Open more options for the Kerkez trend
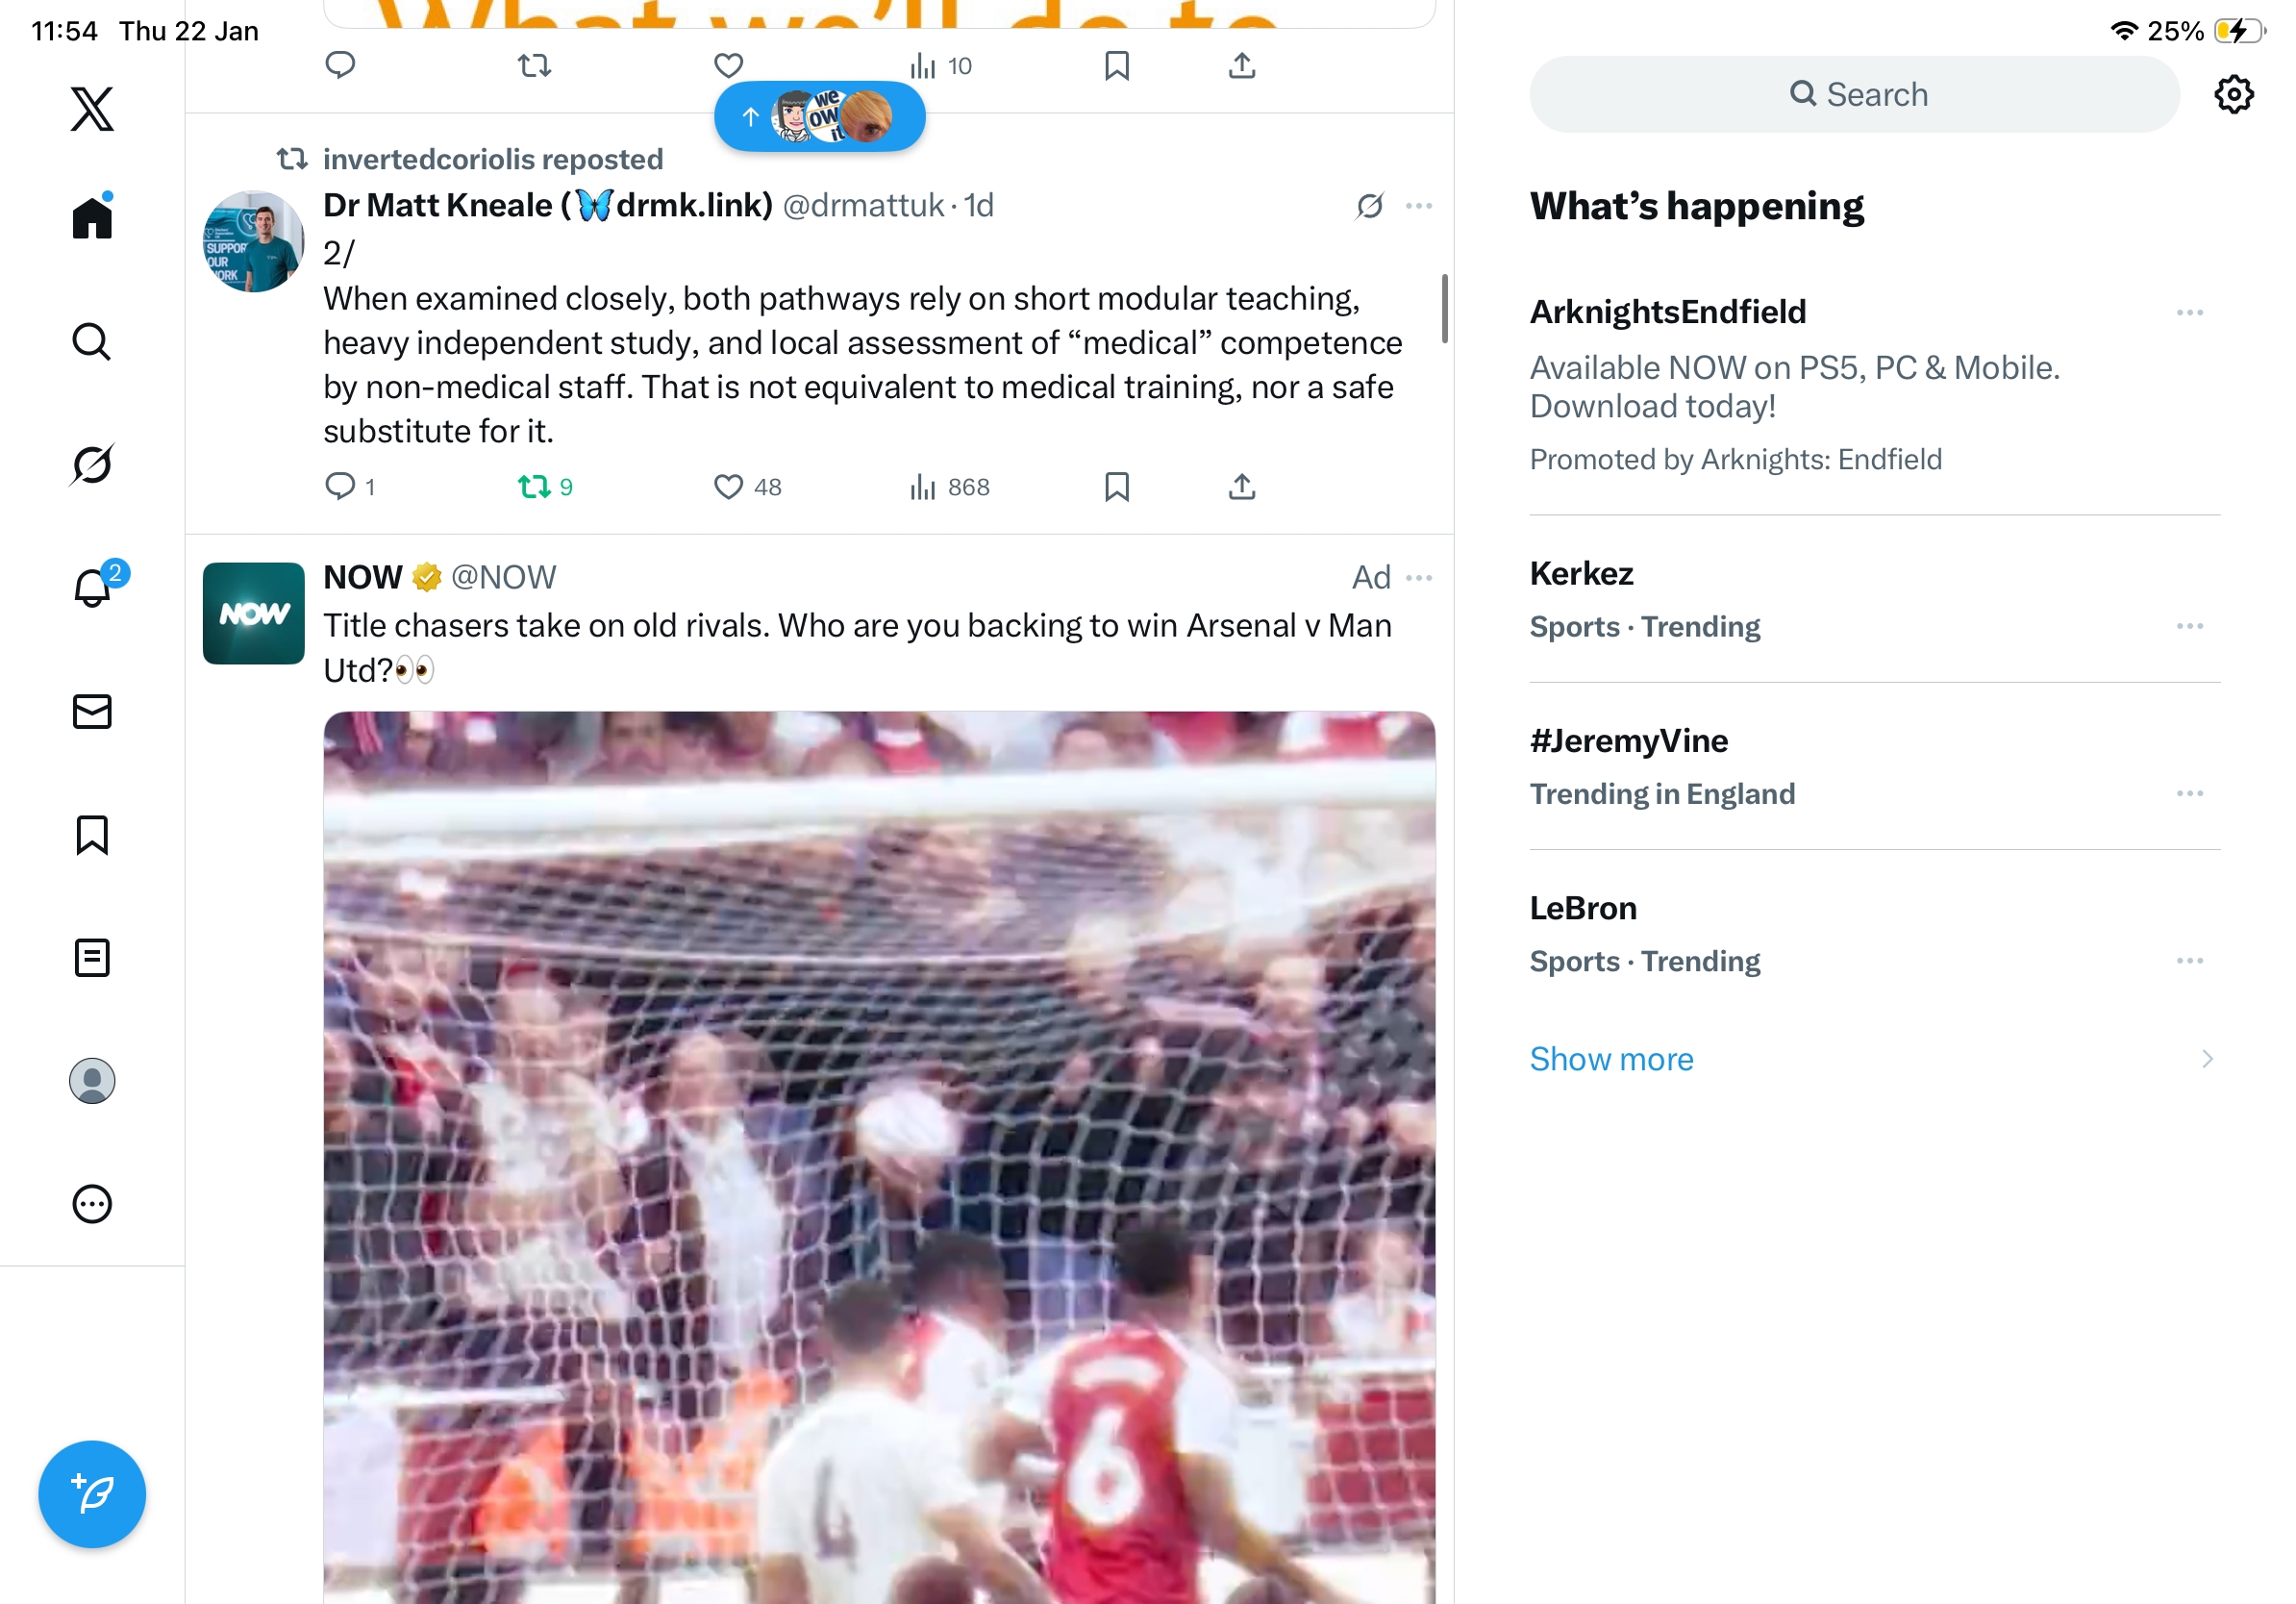 point(2189,626)
